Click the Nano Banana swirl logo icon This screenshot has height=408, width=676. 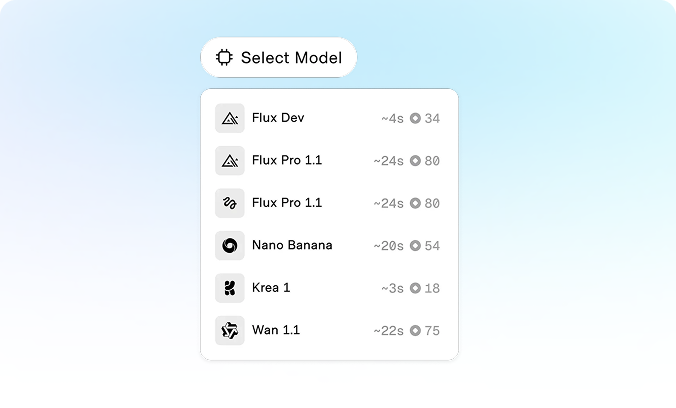(x=230, y=245)
